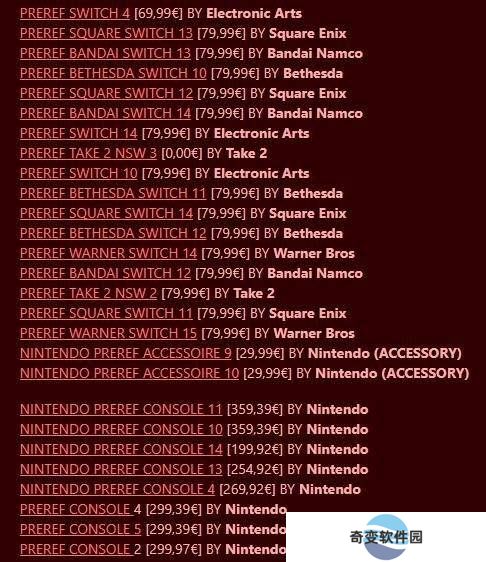This screenshot has height=562, width=486.
Task: Open PREREF TAKE 2 NSW 2 link
Action: pyautogui.click(x=88, y=294)
